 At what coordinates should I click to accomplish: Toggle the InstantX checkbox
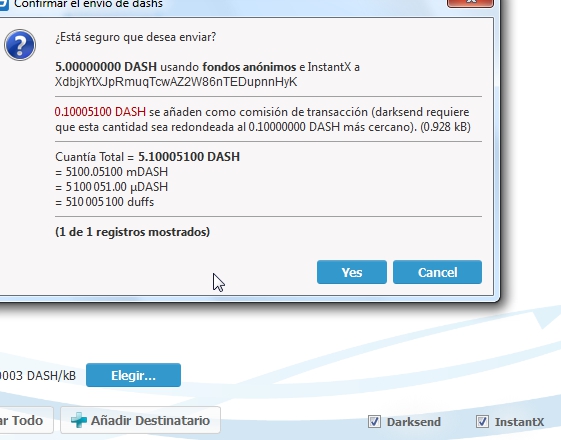(x=482, y=422)
